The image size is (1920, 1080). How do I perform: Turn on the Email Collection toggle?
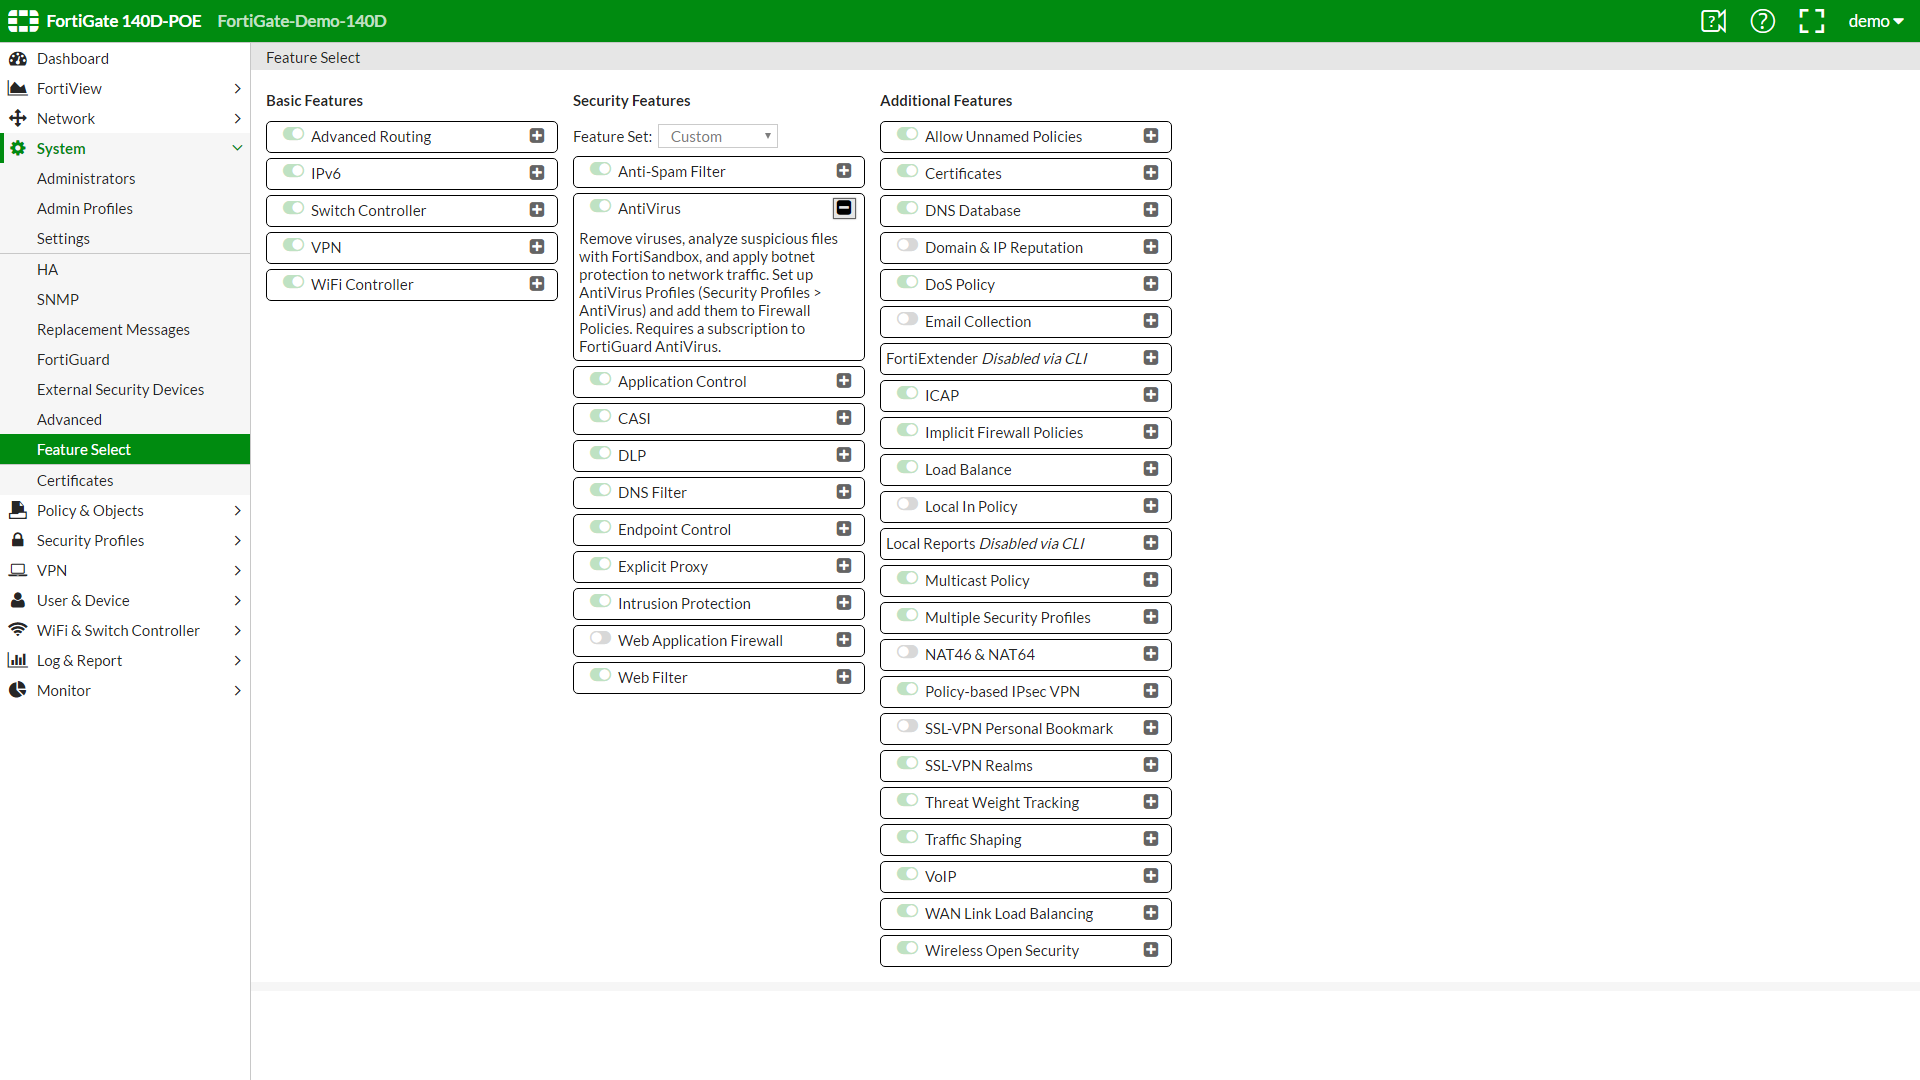click(907, 320)
